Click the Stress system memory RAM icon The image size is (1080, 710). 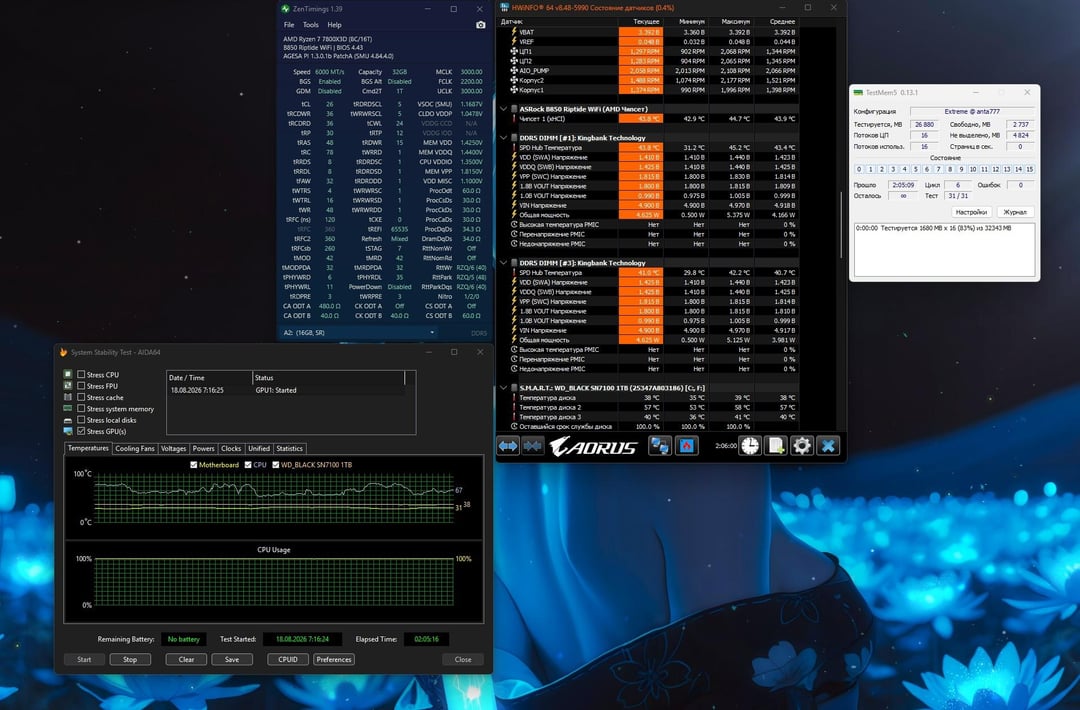(x=68, y=408)
